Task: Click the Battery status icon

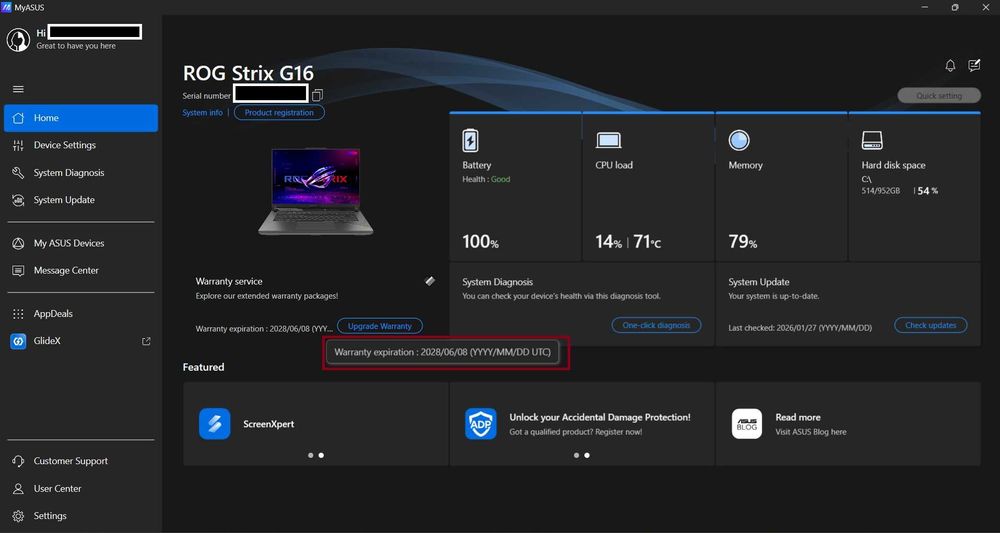Action: coord(470,140)
